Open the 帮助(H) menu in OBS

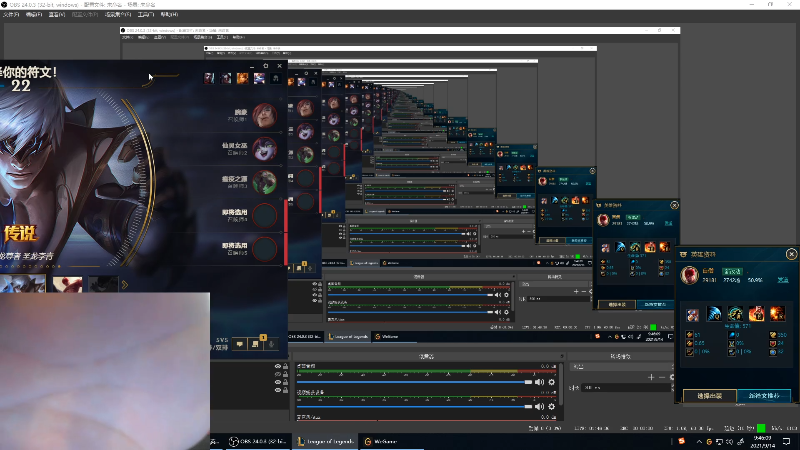coord(169,15)
